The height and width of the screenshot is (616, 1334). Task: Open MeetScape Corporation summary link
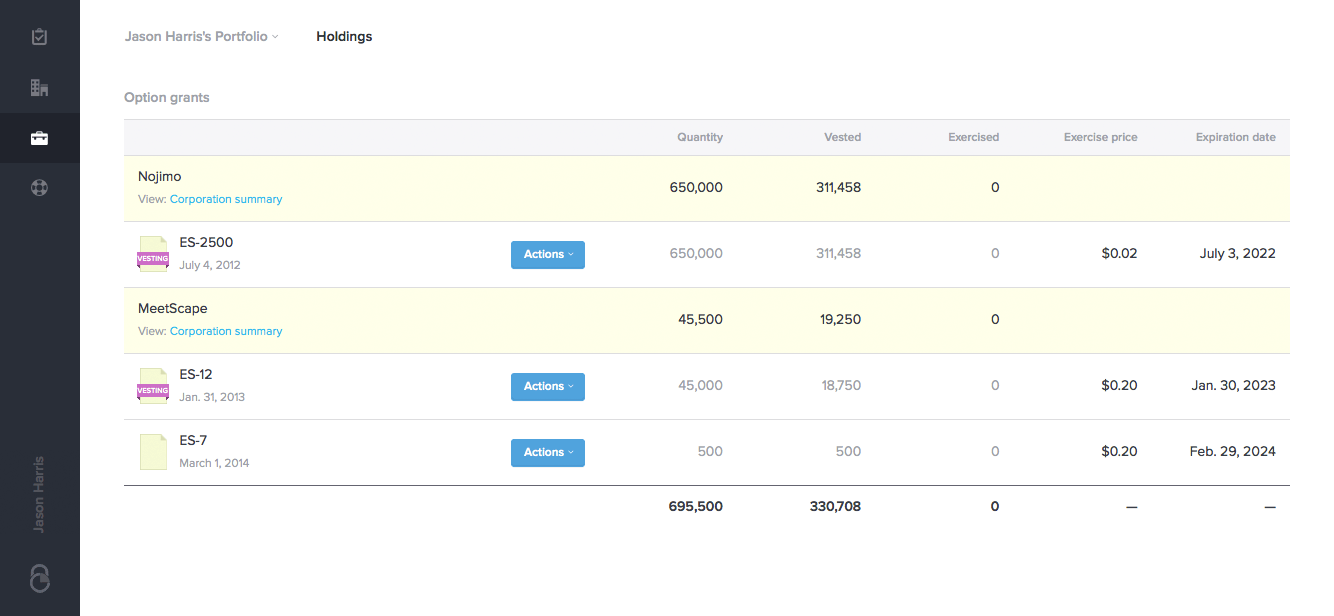tap(226, 332)
